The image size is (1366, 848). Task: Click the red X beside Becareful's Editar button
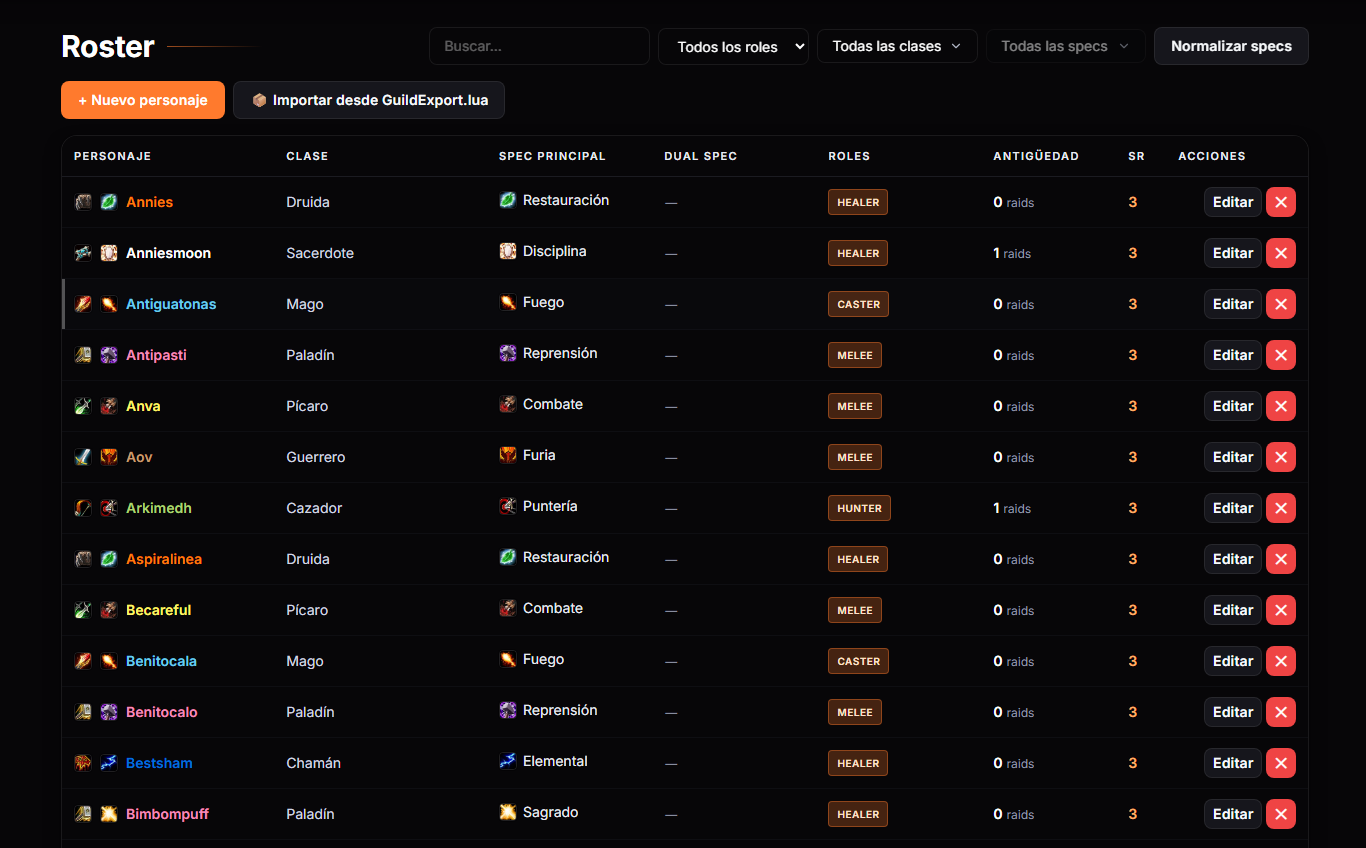[x=1281, y=610]
